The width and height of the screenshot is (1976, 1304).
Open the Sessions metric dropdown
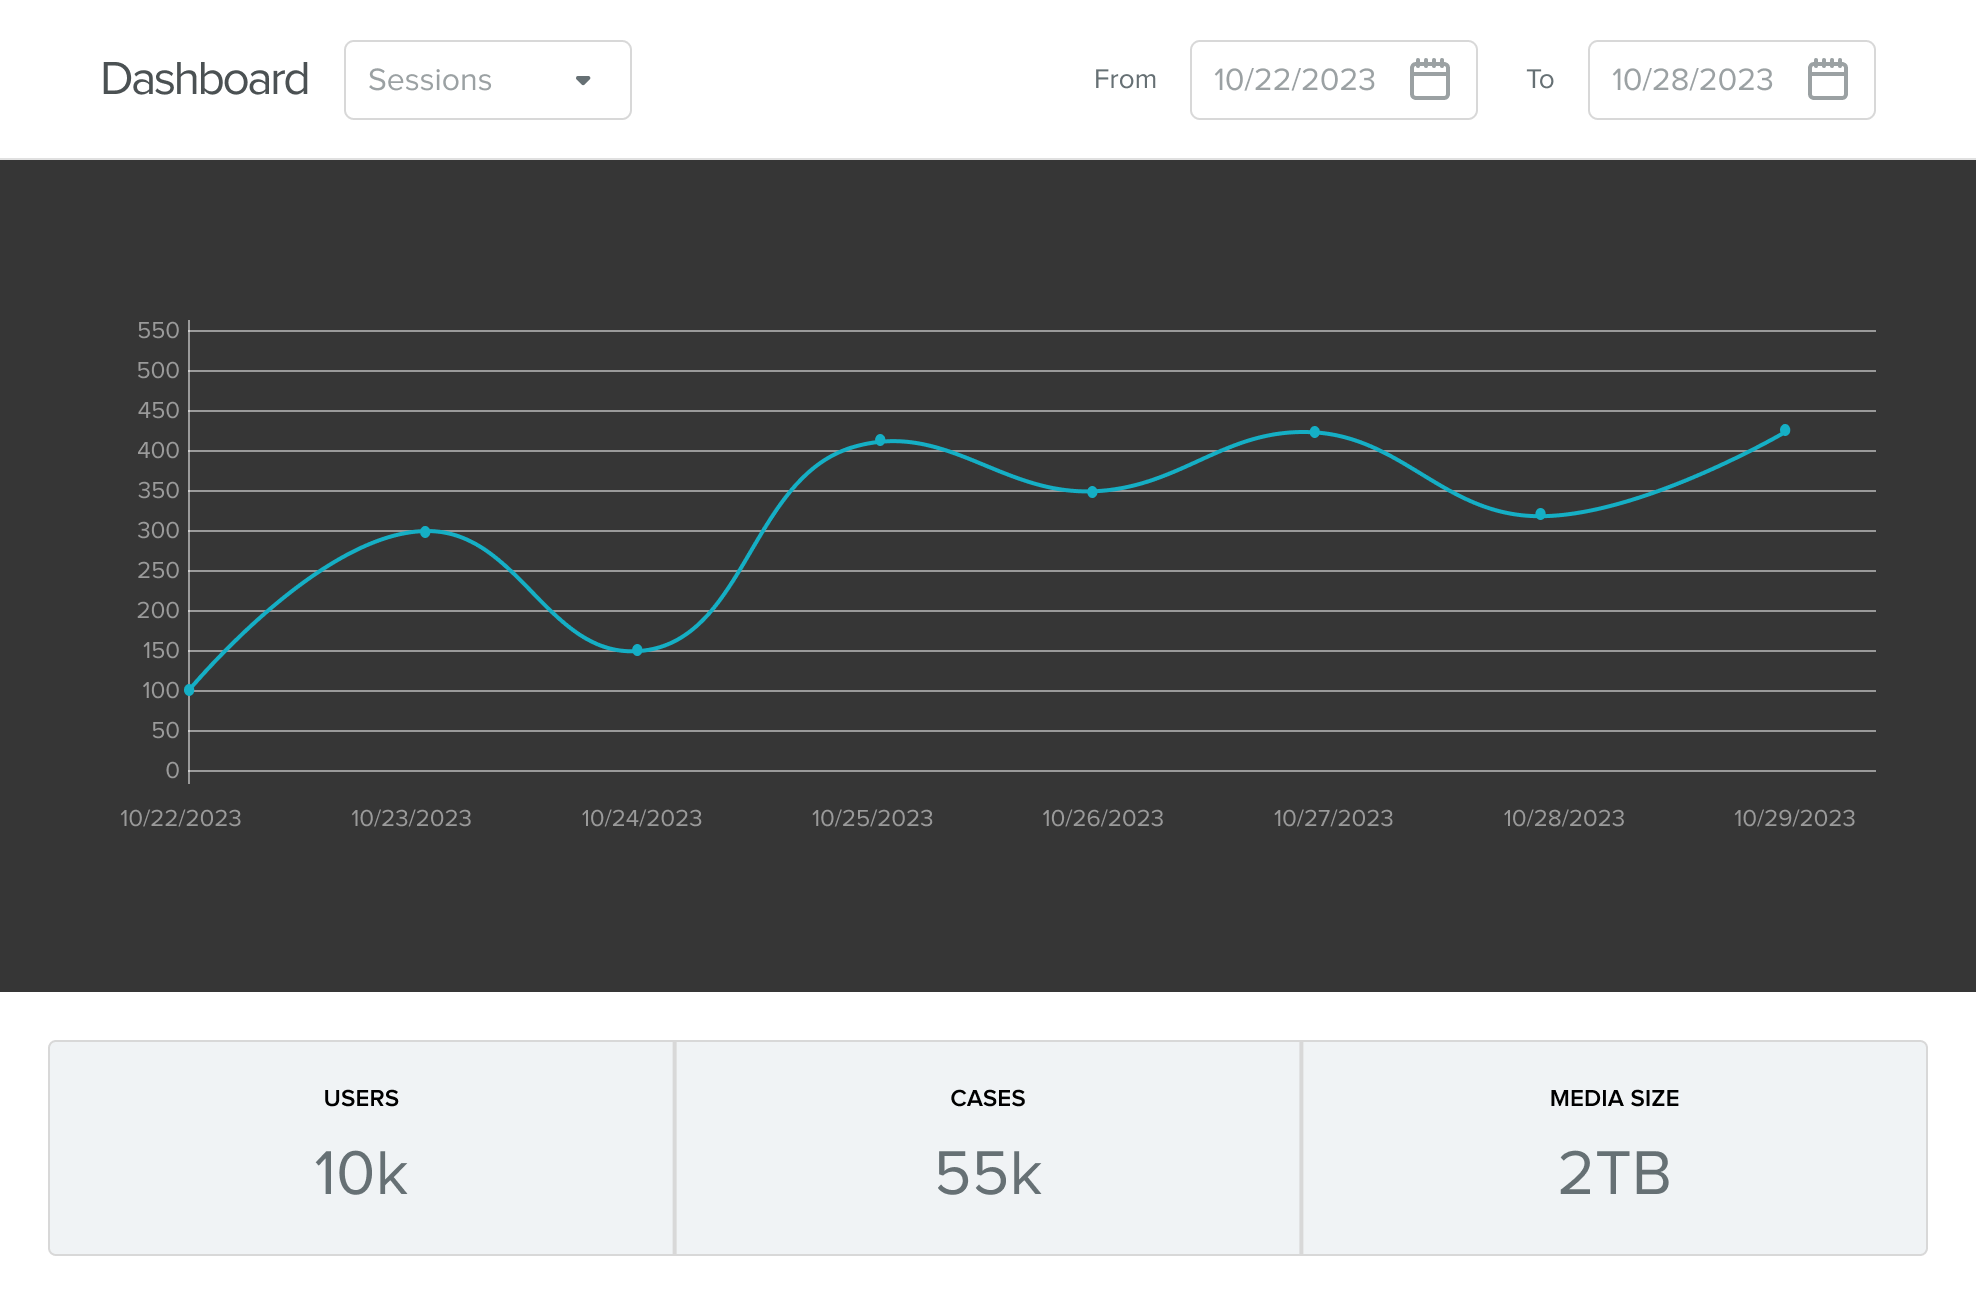(488, 80)
